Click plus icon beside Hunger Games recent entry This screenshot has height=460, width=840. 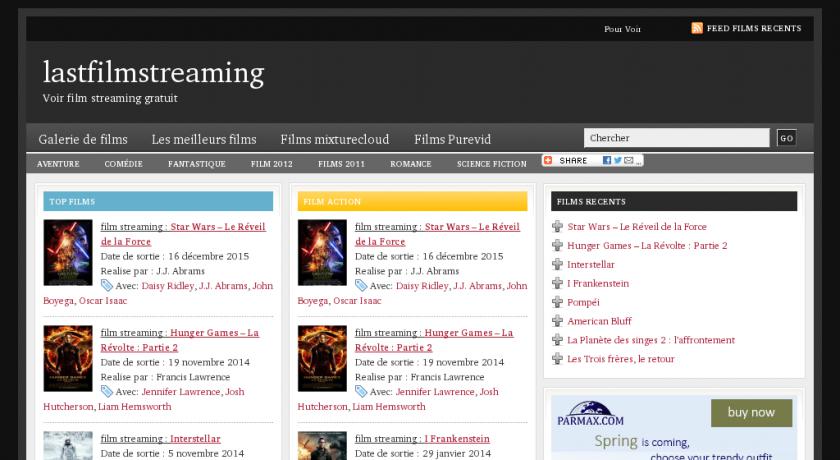tap(557, 245)
